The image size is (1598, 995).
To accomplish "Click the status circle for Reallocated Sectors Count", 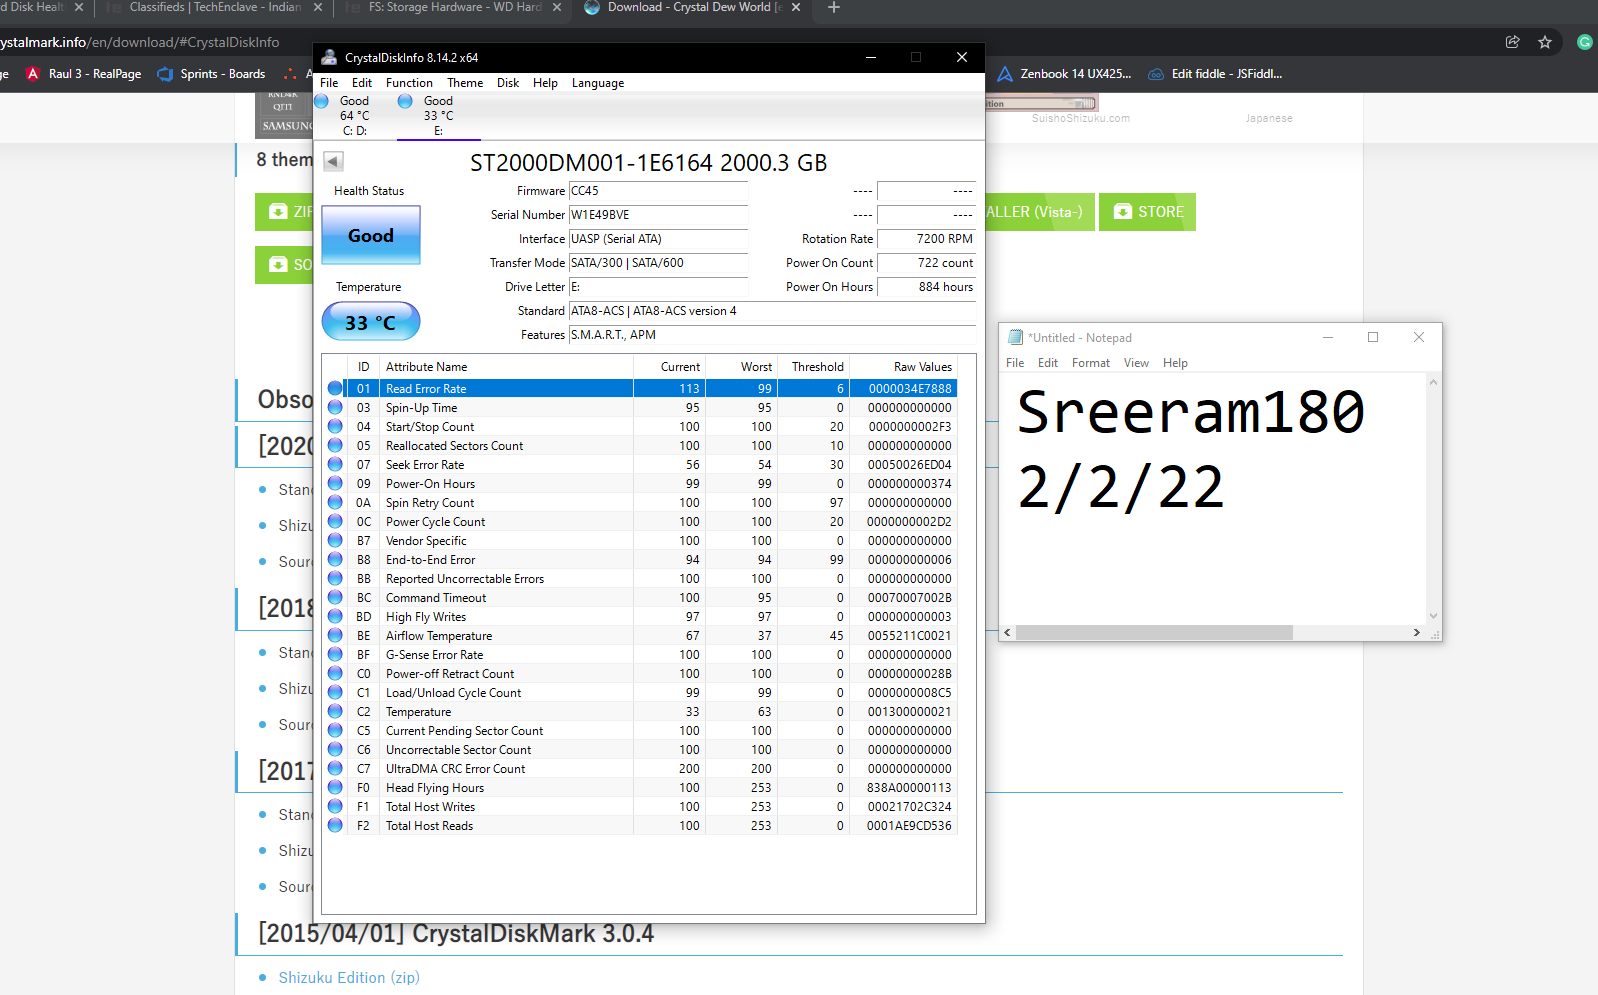I will coord(335,445).
